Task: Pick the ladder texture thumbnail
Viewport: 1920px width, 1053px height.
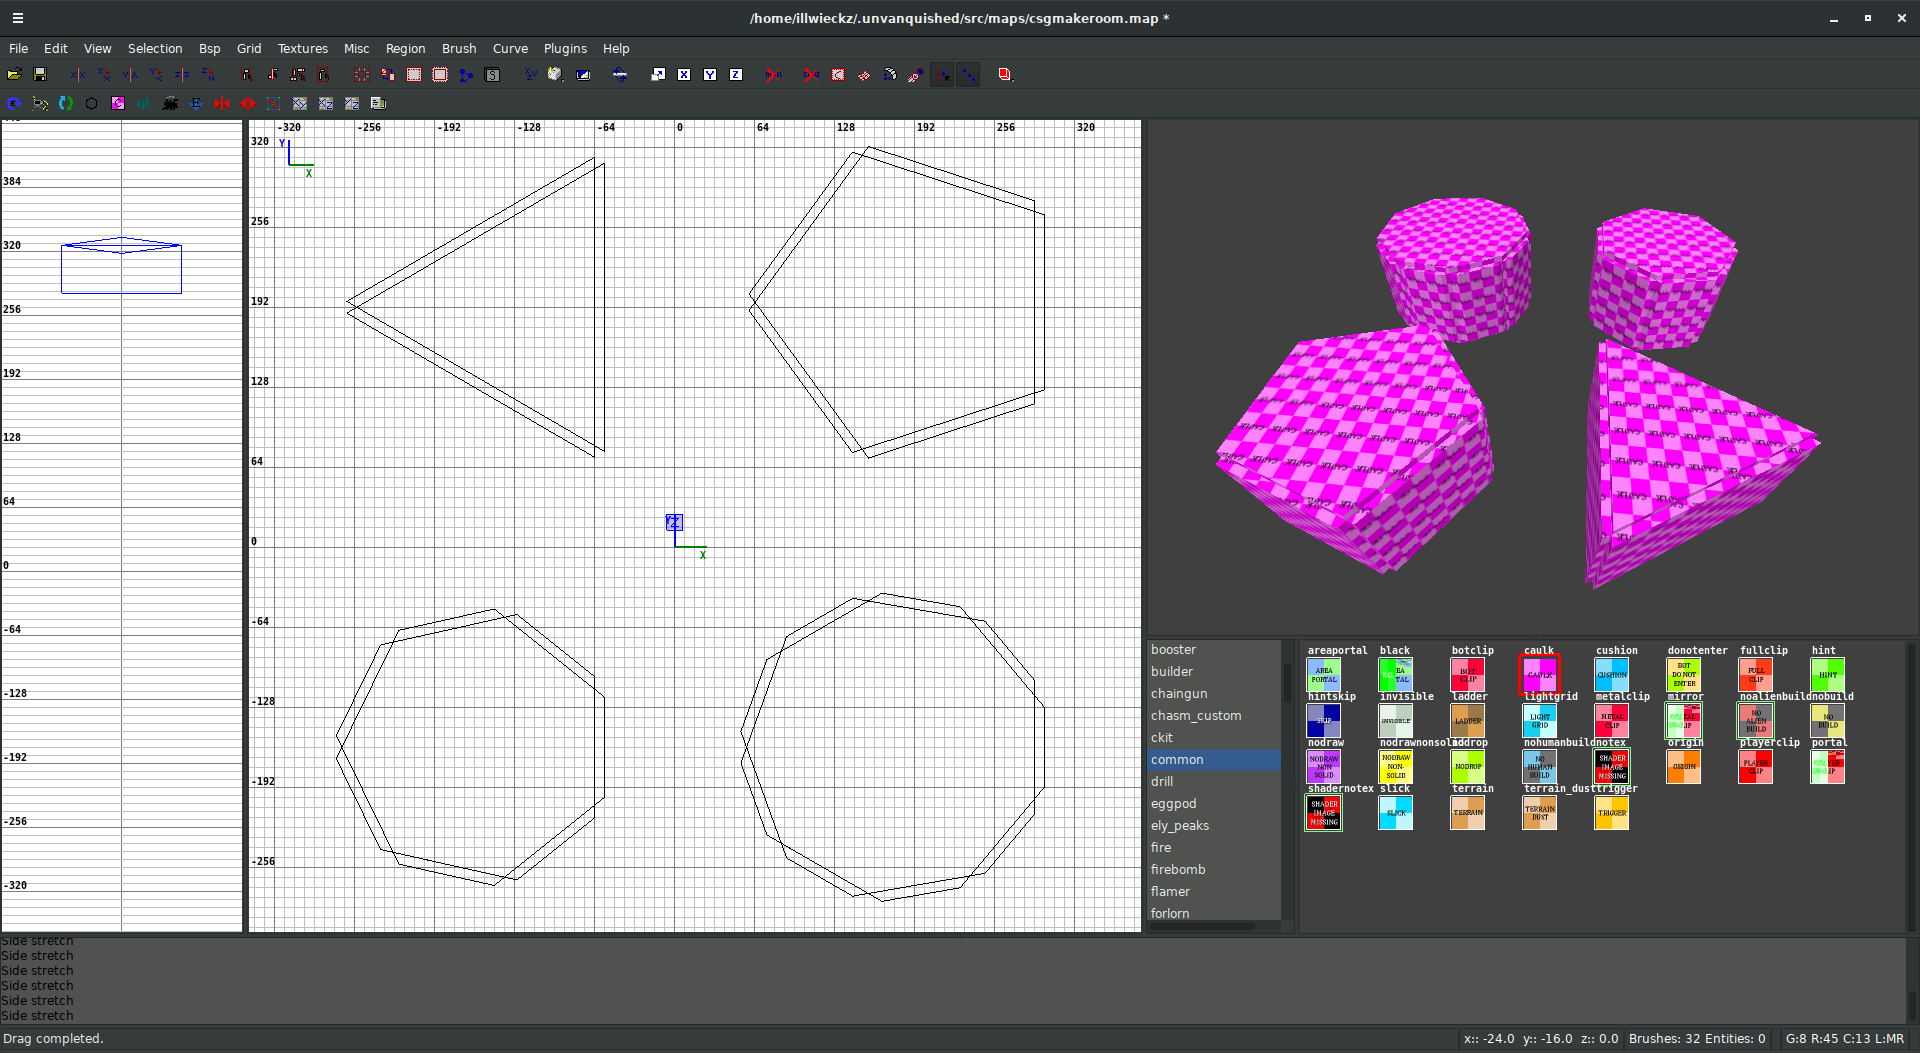Action: (x=1467, y=720)
